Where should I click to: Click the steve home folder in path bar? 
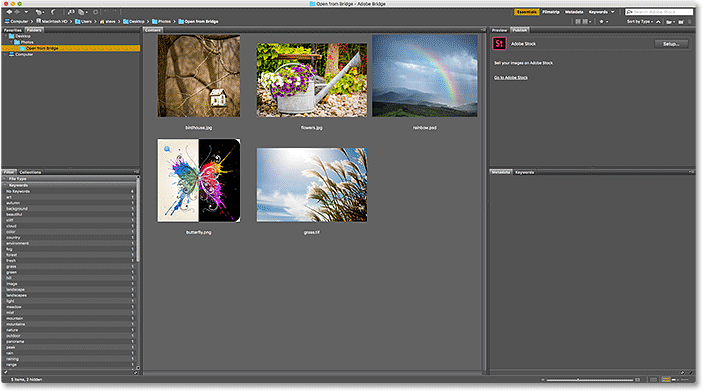(108, 21)
